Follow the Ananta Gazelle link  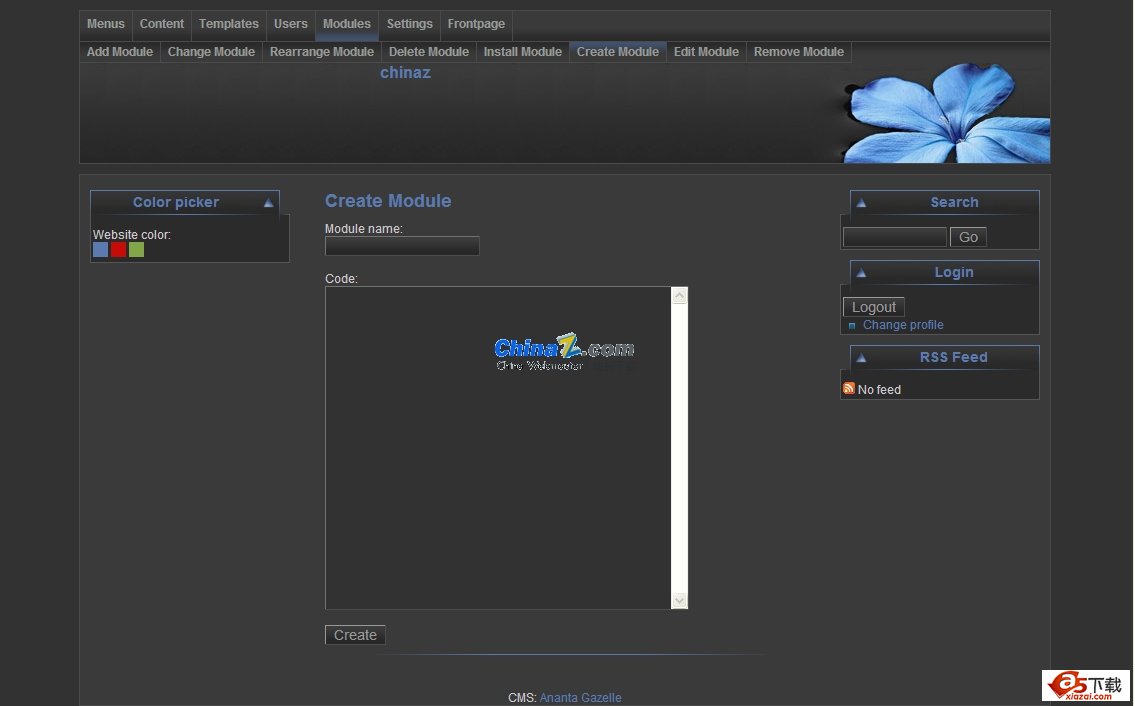(580, 698)
